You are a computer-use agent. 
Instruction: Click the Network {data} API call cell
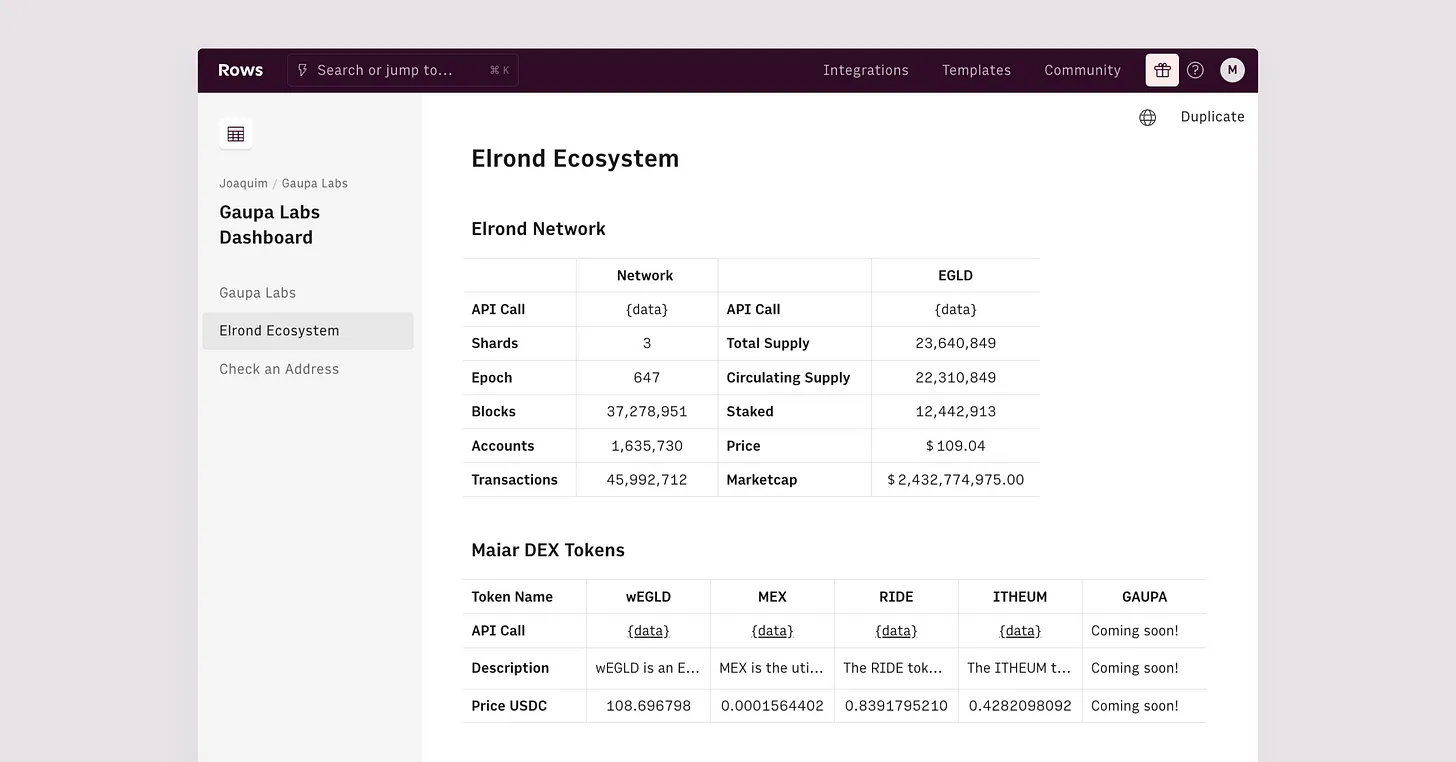coord(647,310)
